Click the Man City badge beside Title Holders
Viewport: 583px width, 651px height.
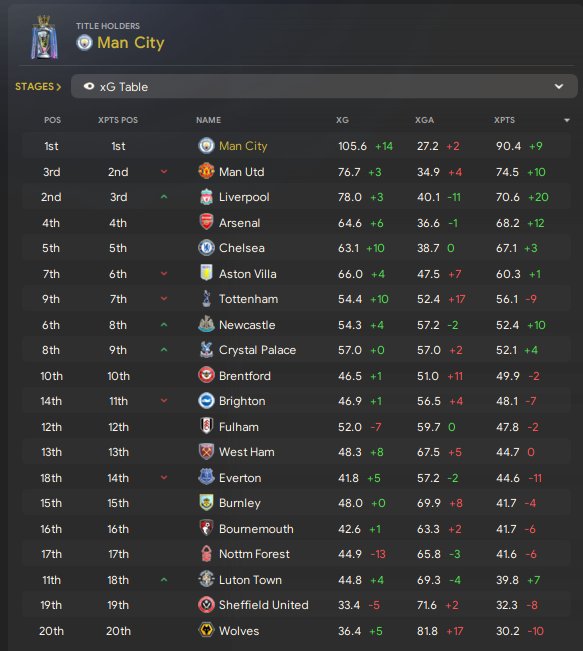point(84,43)
